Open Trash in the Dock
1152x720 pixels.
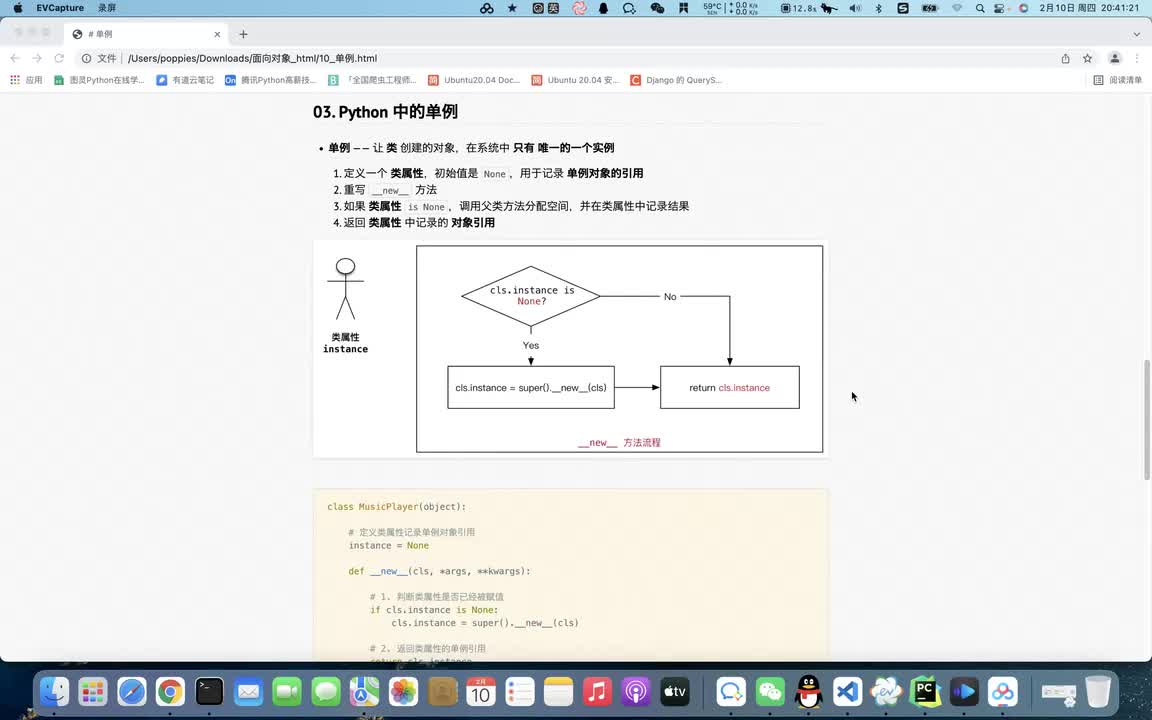click(1098, 691)
